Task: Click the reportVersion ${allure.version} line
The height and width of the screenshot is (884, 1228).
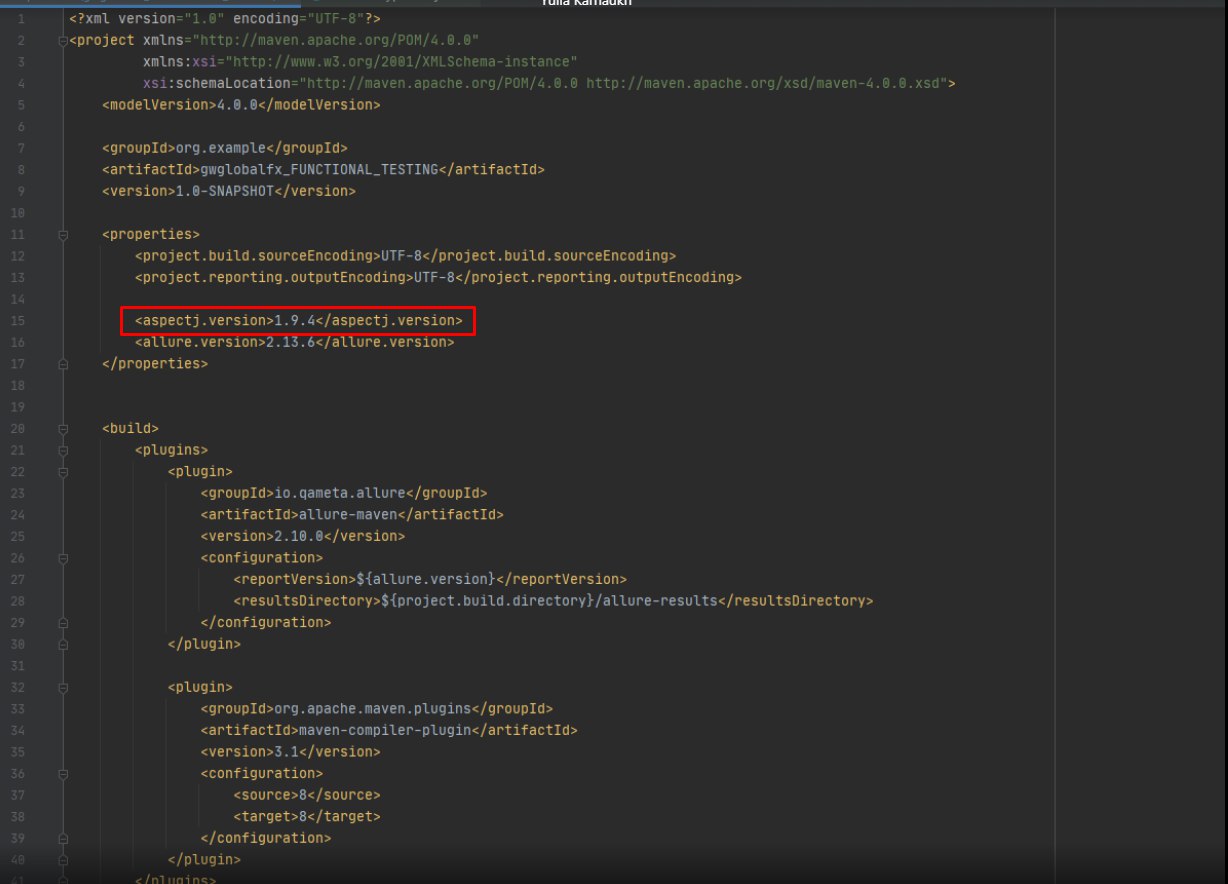Action: [430, 580]
